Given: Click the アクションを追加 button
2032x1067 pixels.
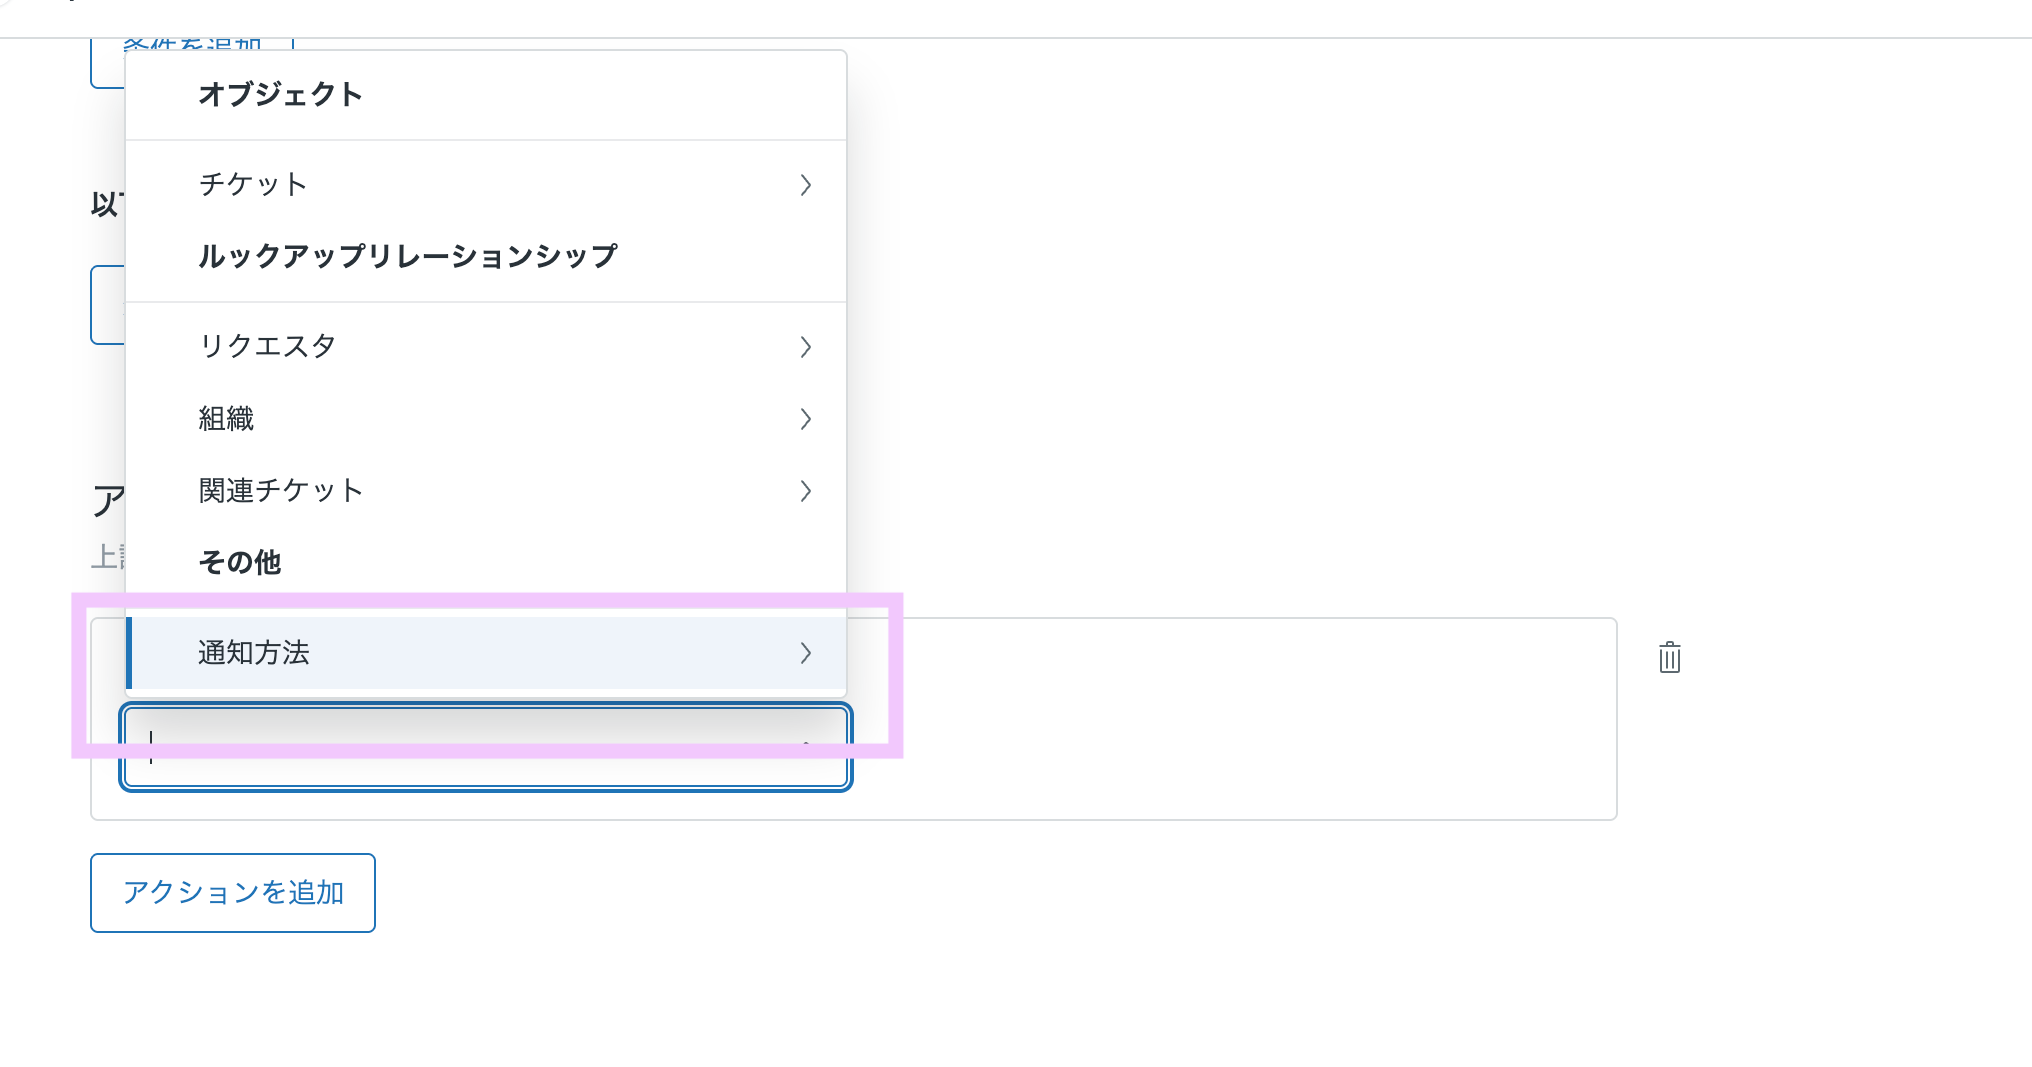Looking at the screenshot, I should point(233,893).
